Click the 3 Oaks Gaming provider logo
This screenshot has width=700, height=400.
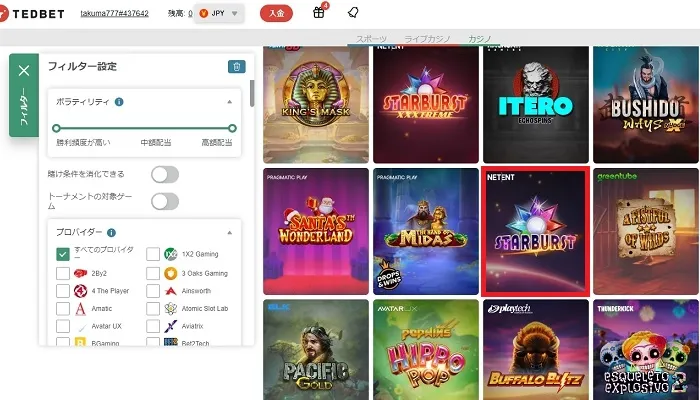coord(171,273)
